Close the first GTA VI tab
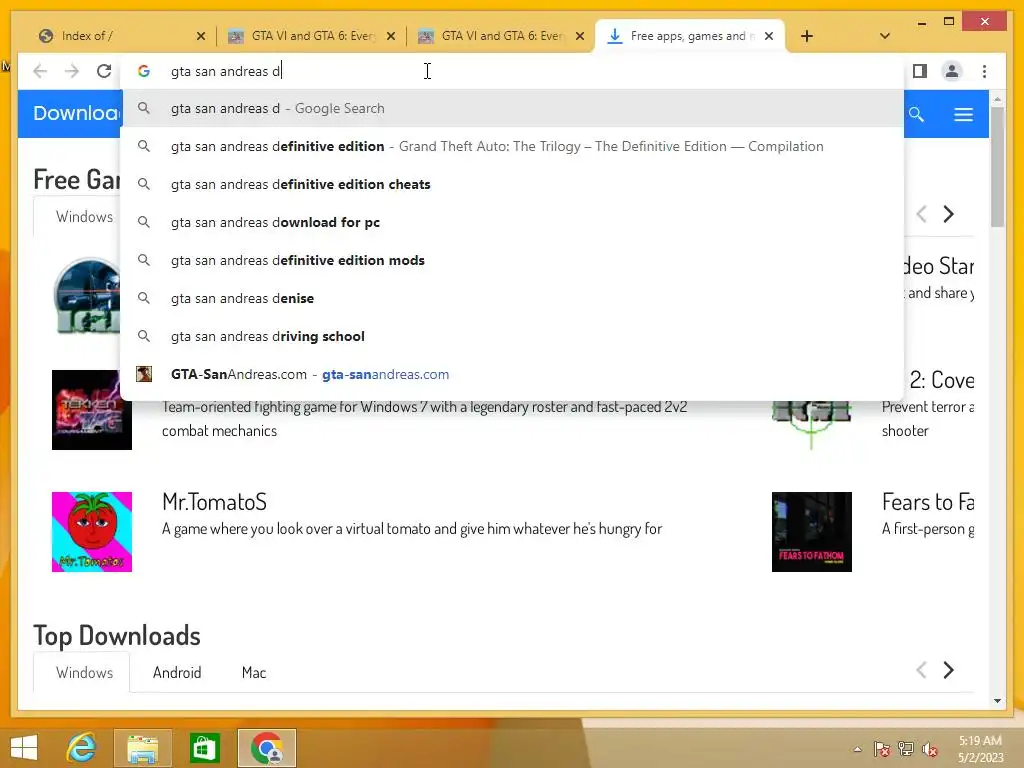The height and width of the screenshot is (768, 1024). 391,36
